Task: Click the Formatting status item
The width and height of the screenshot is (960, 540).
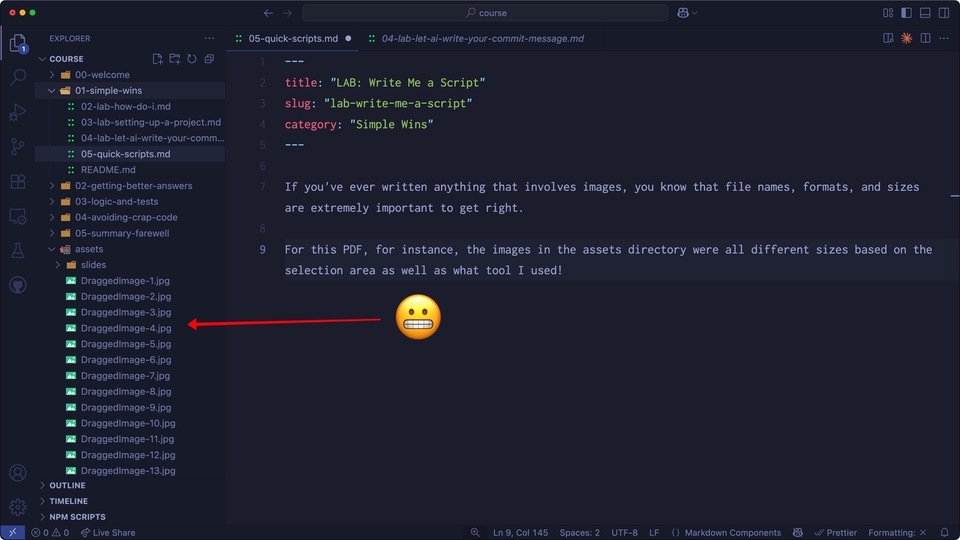Action: [x=897, y=533]
